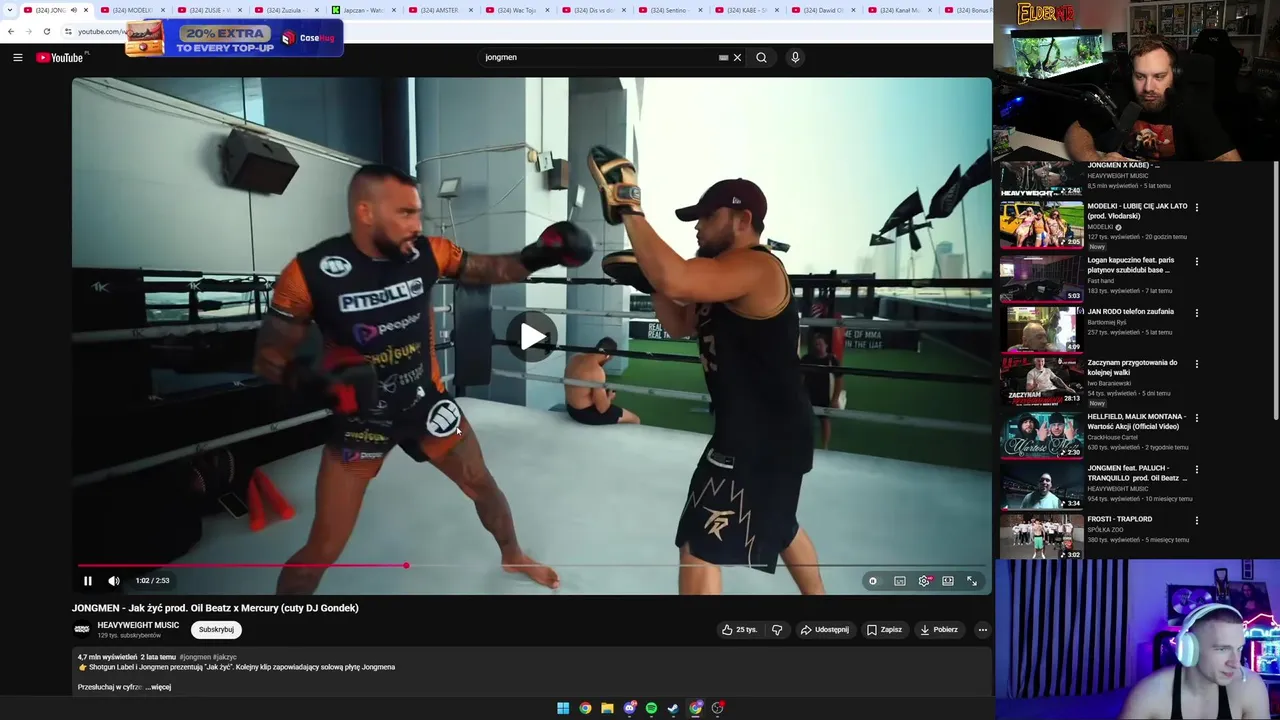Image resolution: width=1280 pixels, height=720 pixels.
Task: Click the #jongmen hashtag
Action: (x=195, y=657)
